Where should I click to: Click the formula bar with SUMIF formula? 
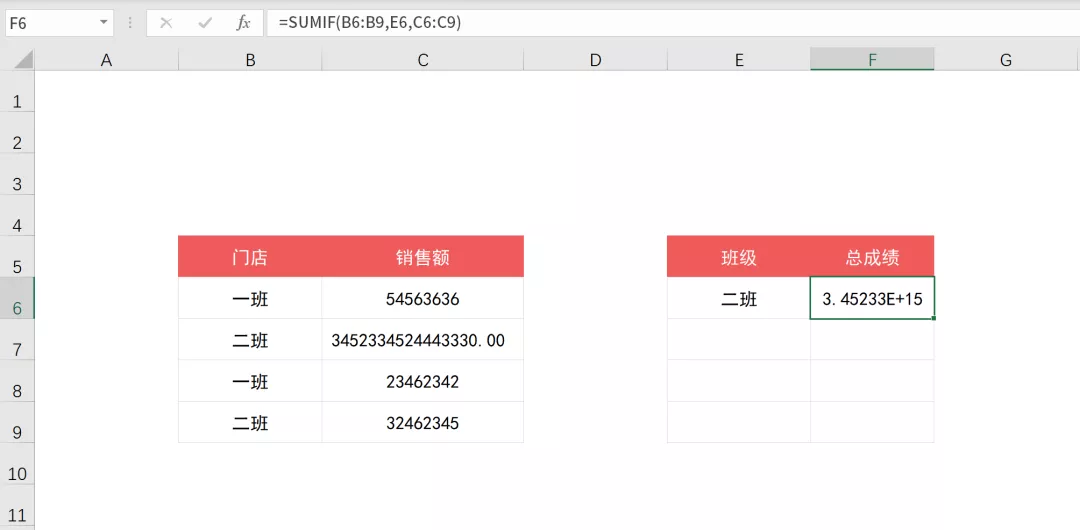pyautogui.click(x=673, y=23)
